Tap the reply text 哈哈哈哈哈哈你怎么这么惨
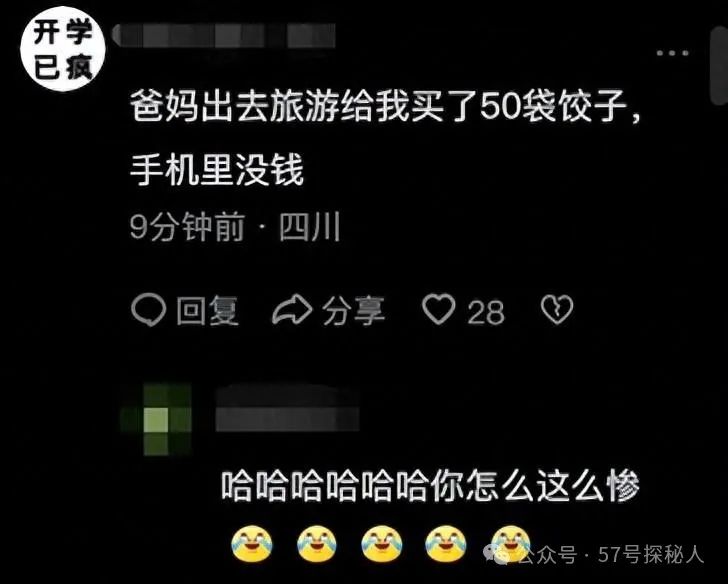The height and width of the screenshot is (584, 728). click(430, 486)
